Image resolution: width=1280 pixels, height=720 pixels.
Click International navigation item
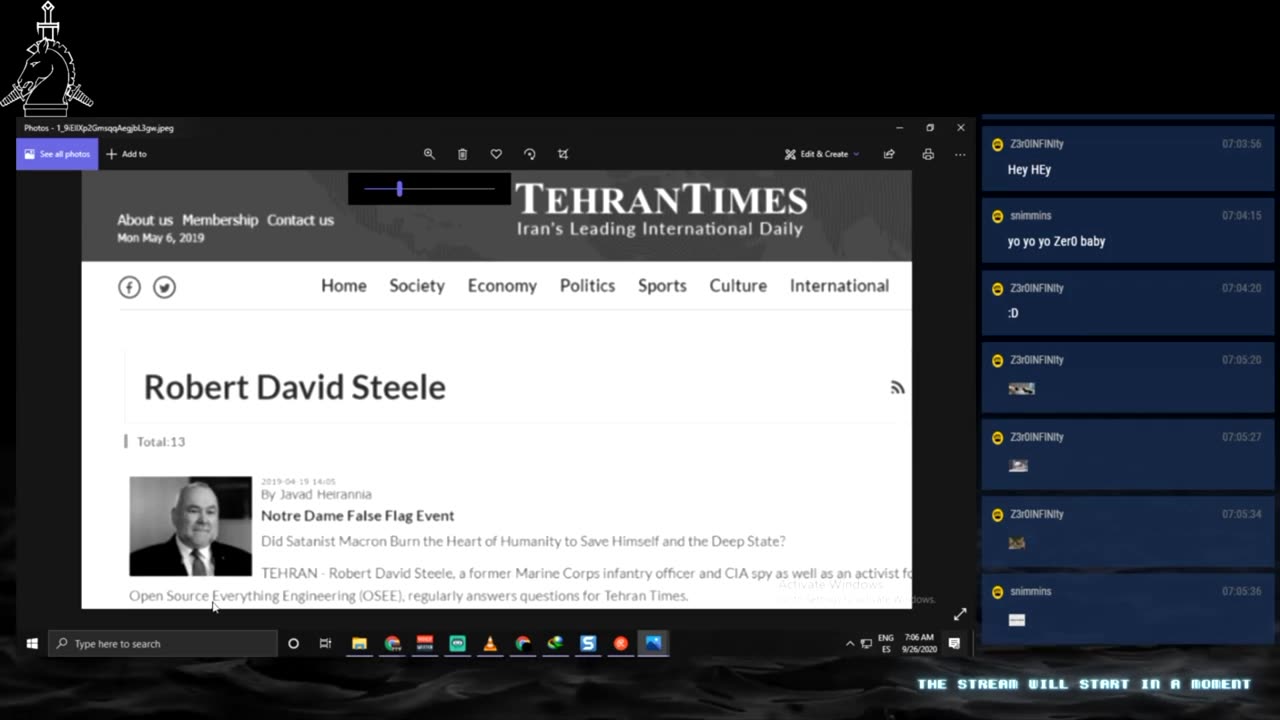839,286
